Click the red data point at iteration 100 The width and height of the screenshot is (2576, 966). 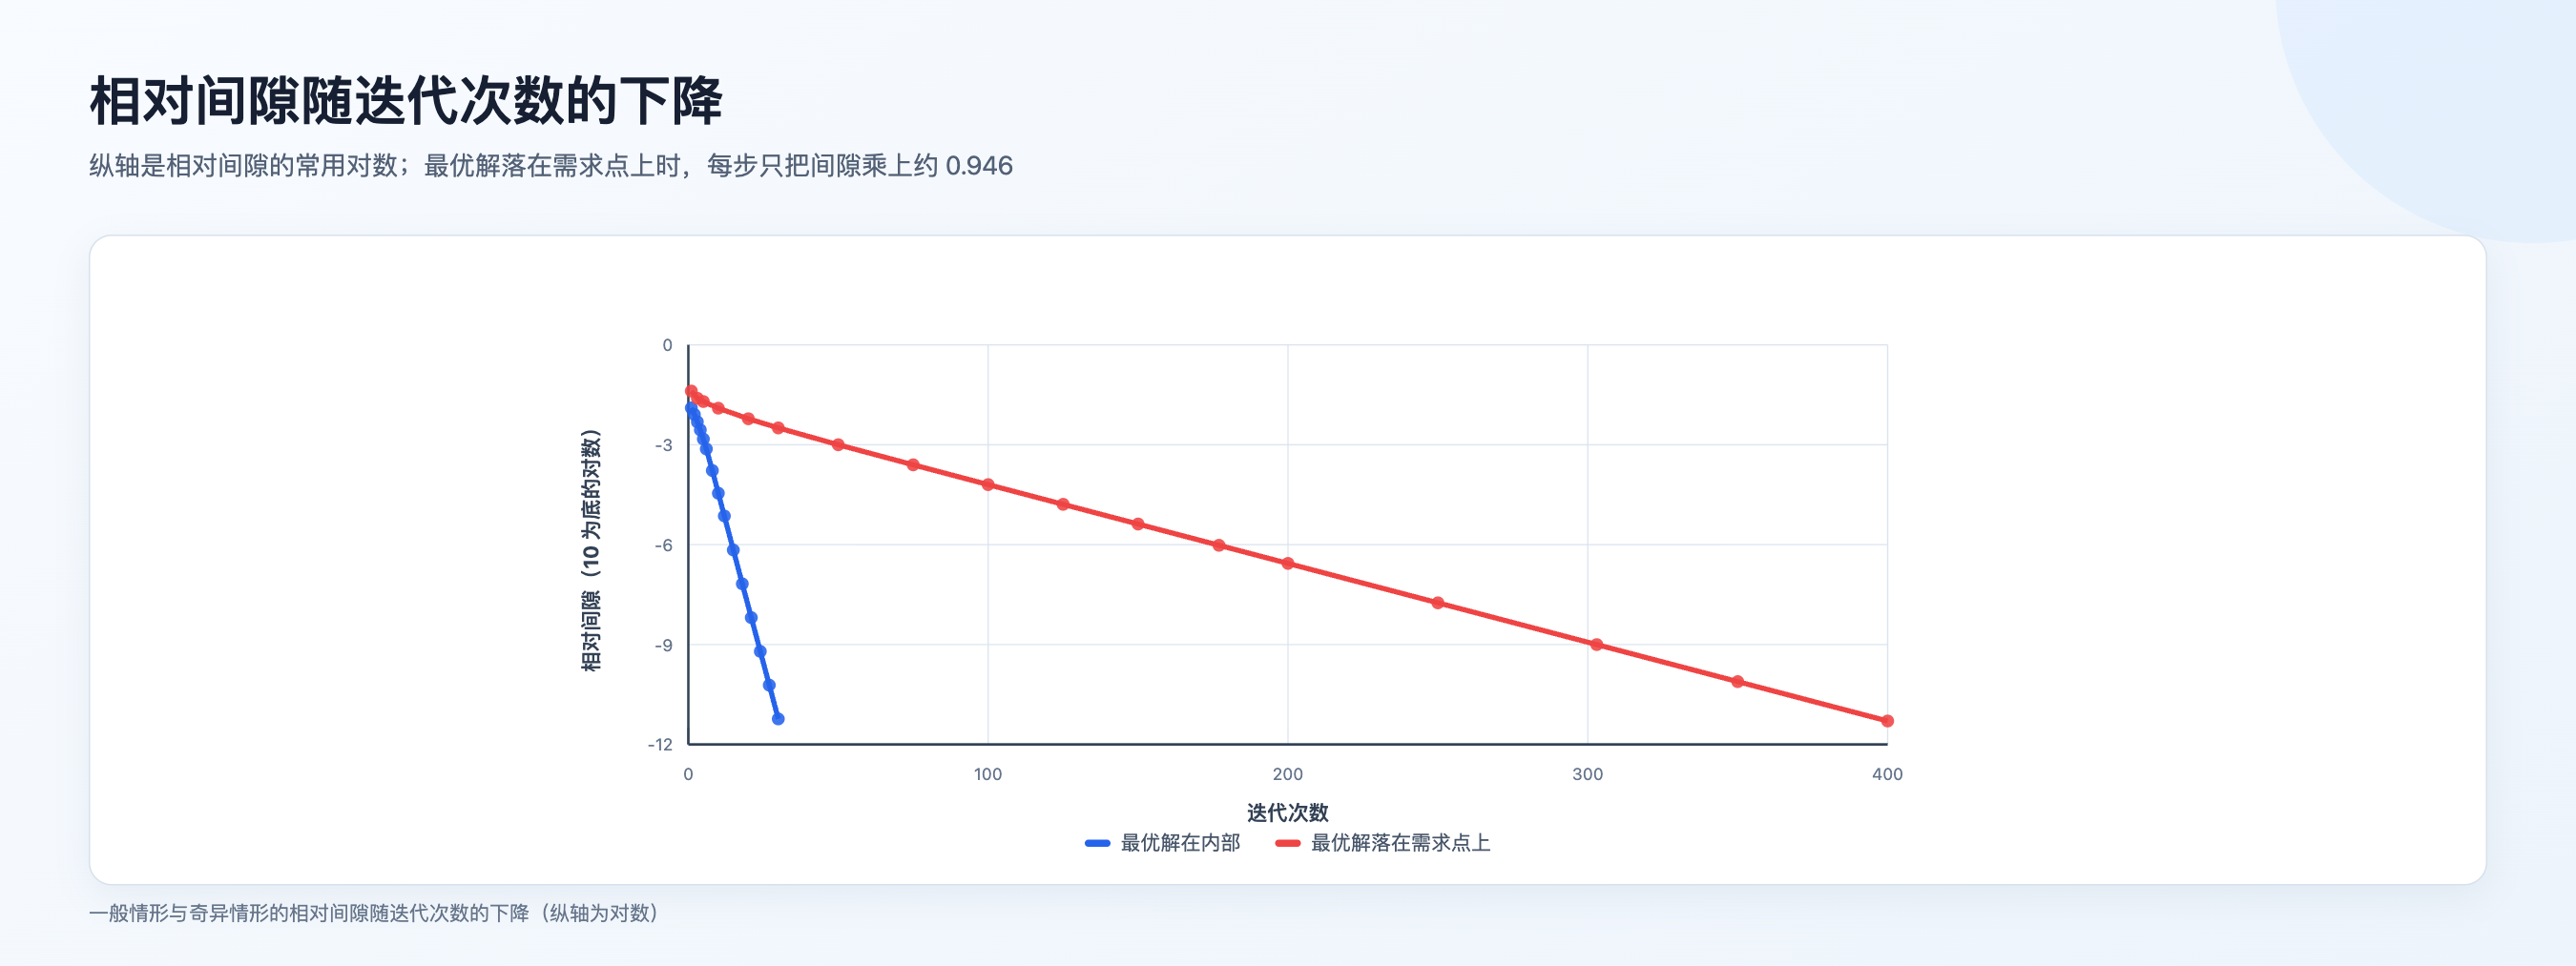pos(988,485)
